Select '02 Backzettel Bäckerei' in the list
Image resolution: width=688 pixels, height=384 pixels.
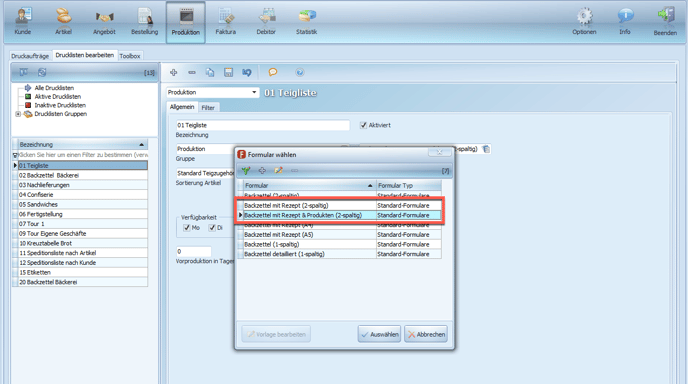click(82, 175)
